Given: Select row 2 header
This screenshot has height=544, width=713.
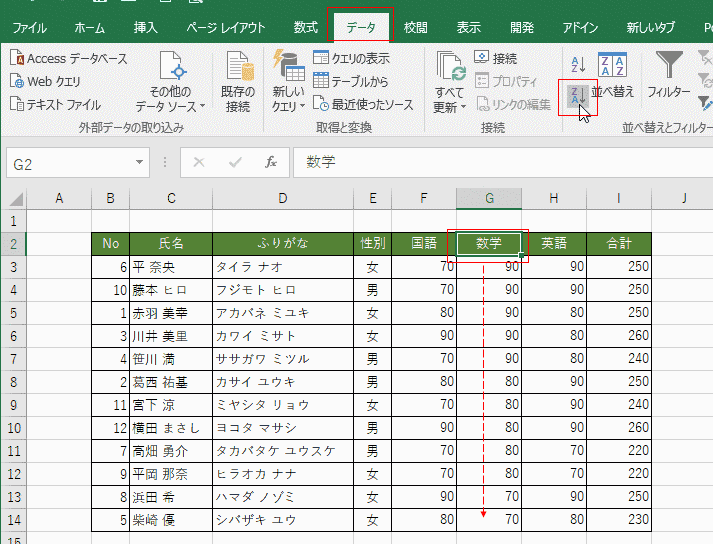Looking at the screenshot, I should click(x=14, y=244).
